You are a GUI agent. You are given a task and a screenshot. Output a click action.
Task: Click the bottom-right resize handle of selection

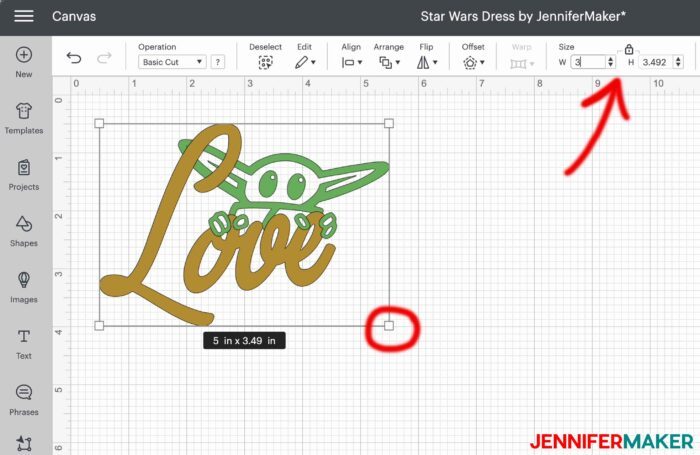click(x=389, y=326)
